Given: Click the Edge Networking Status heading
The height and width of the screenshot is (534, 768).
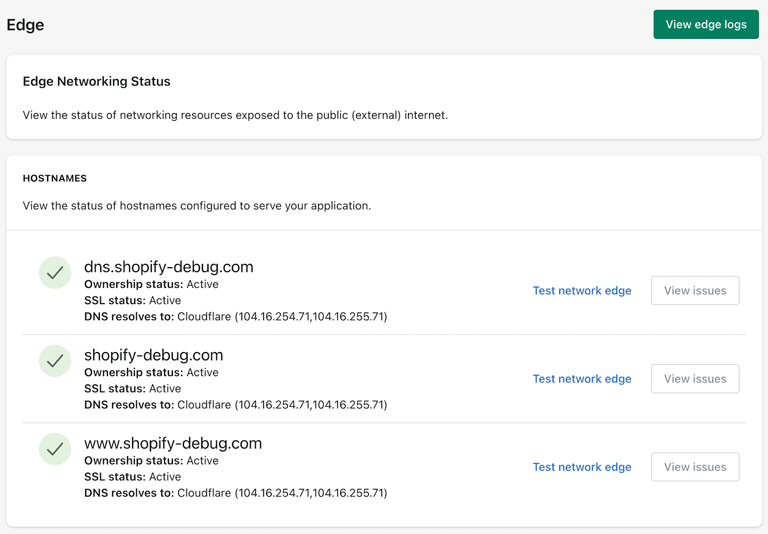Looking at the screenshot, I should pos(96,81).
